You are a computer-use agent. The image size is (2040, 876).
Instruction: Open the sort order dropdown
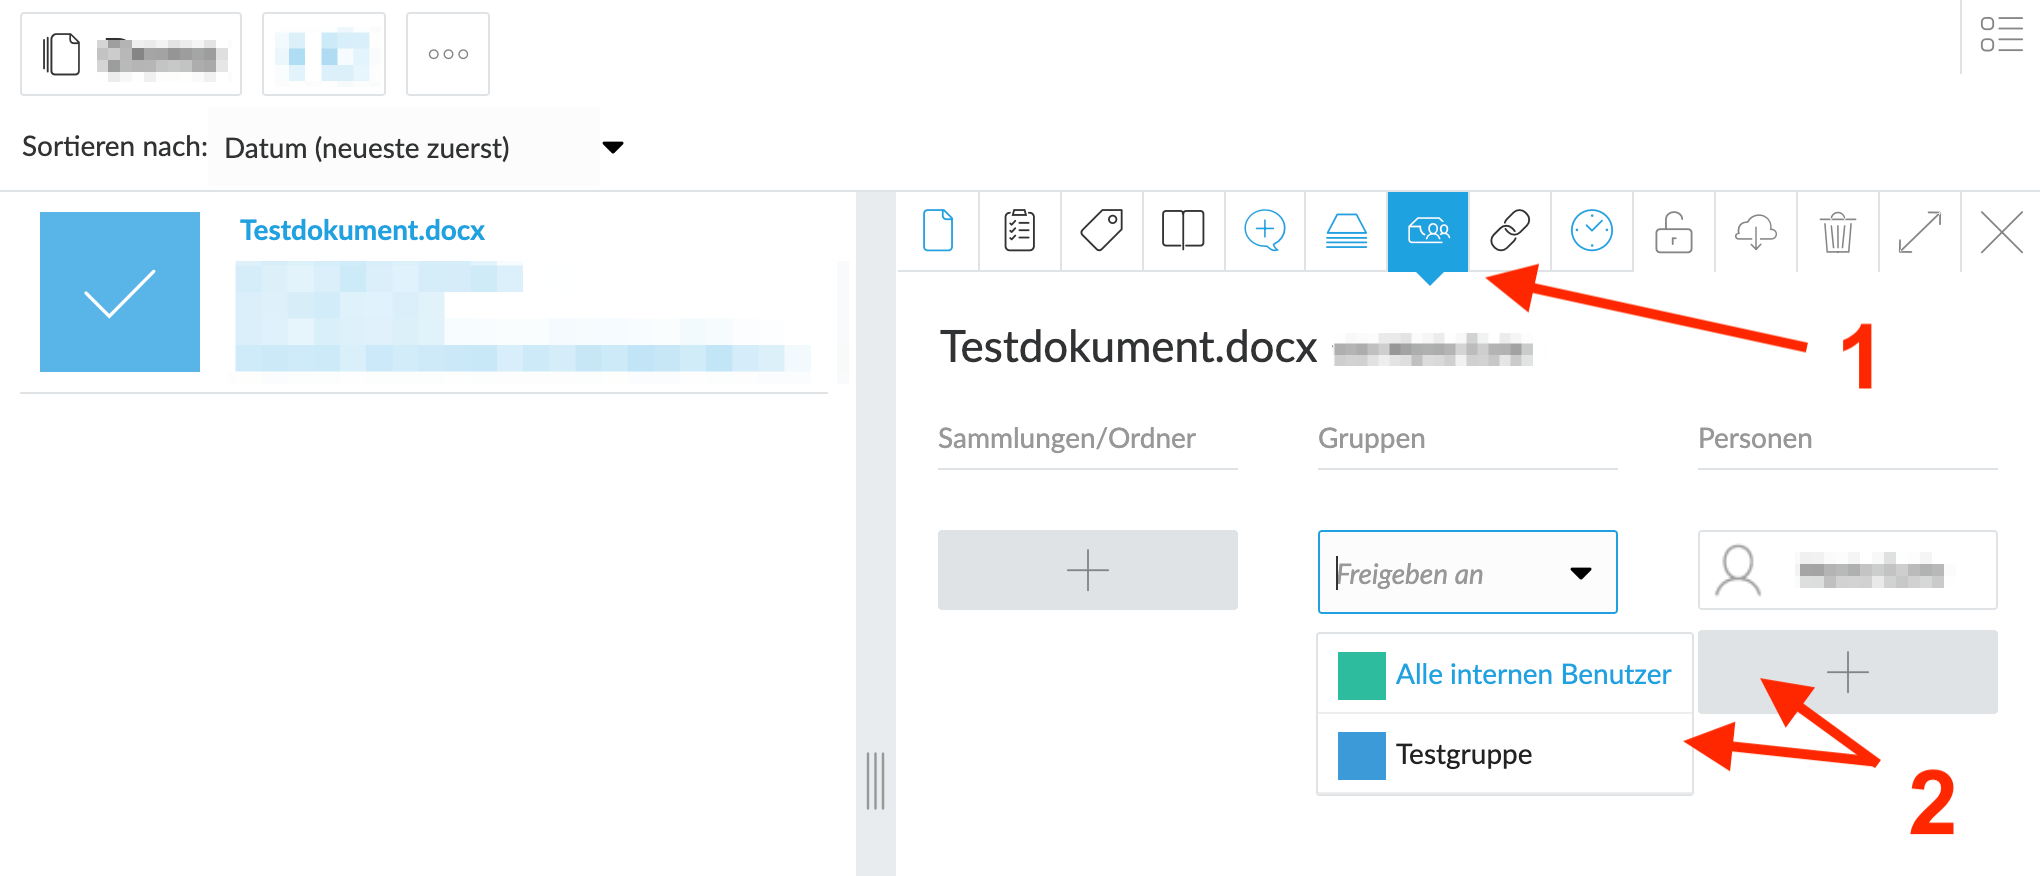point(416,148)
